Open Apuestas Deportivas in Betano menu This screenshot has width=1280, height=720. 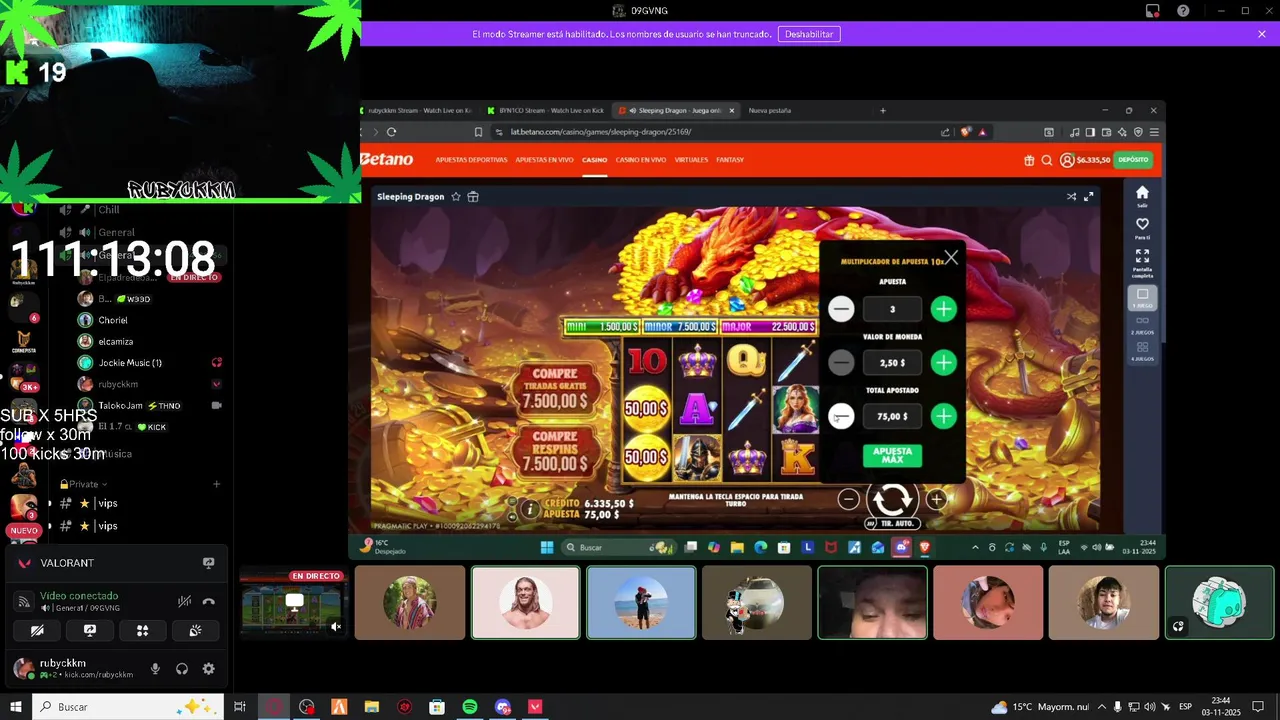click(471, 160)
